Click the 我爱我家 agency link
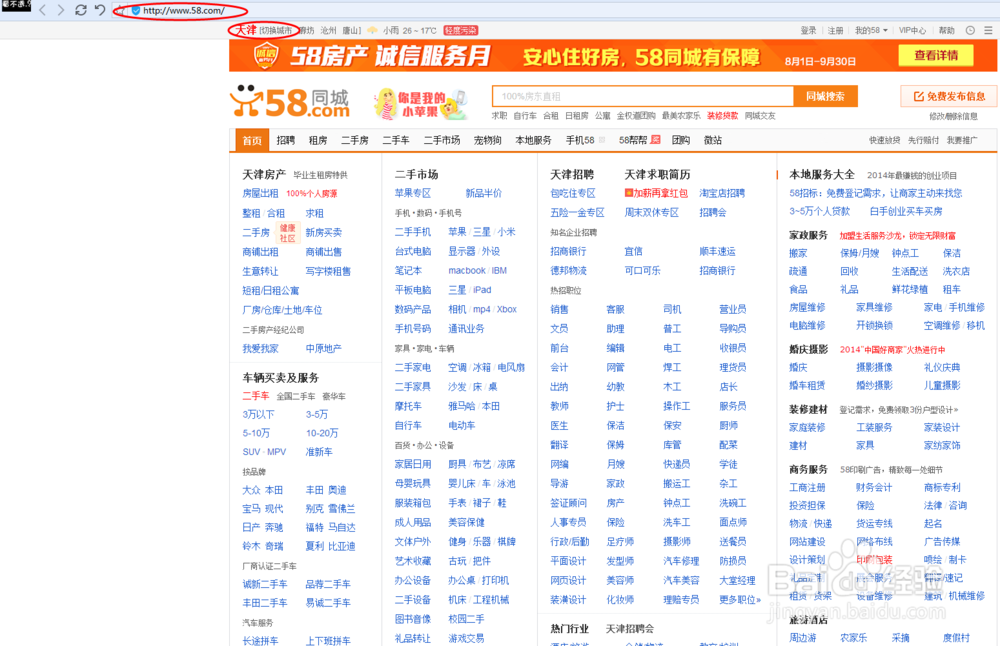The height and width of the screenshot is (646, 1000). tap(260, 349)
